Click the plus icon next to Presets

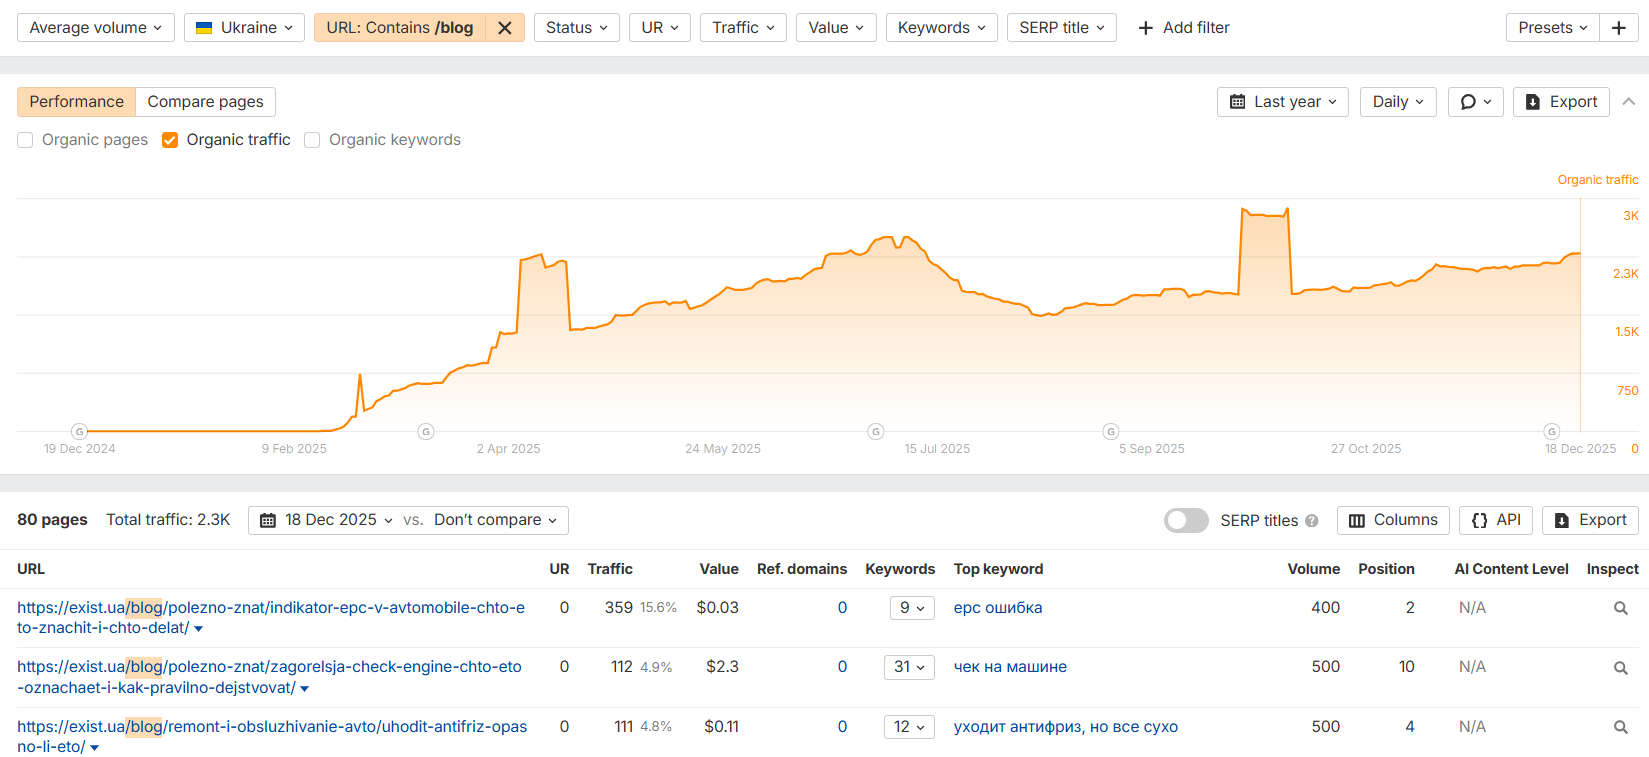tap(1618, 28)
